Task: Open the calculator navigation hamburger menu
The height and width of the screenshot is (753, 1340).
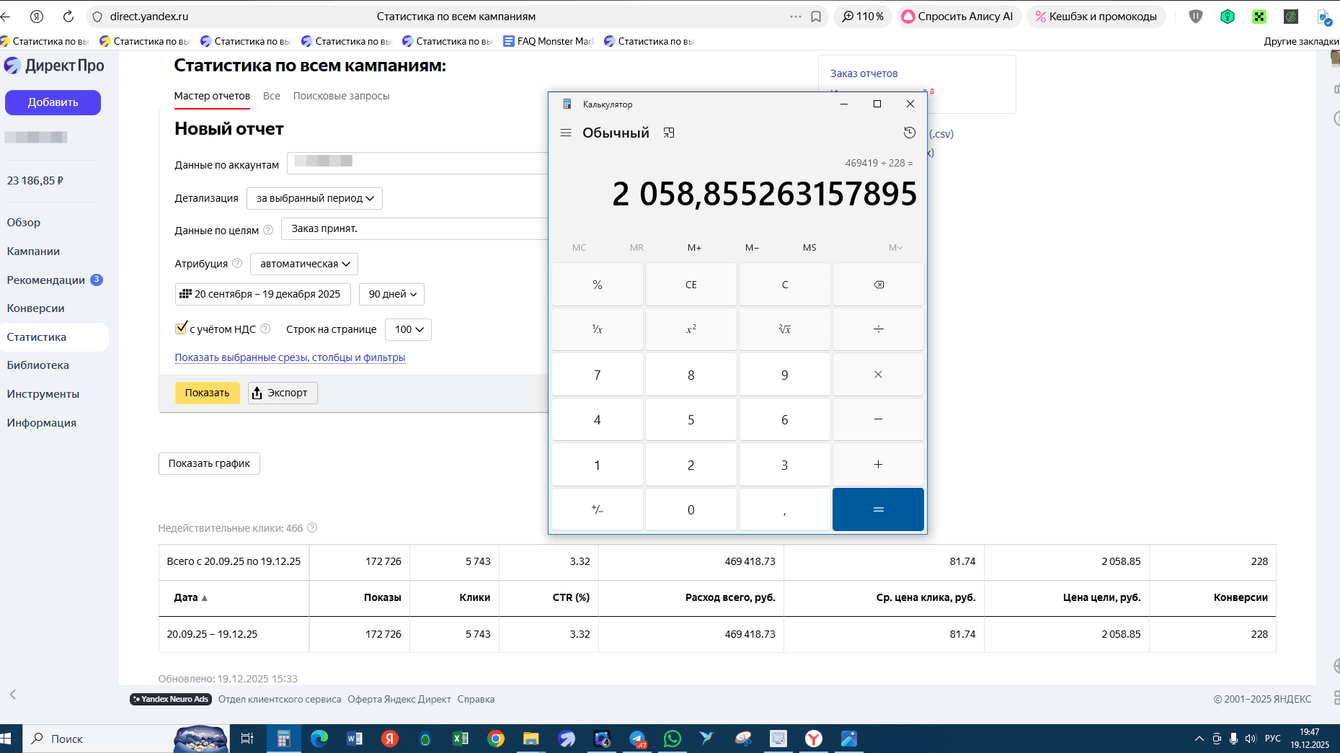Action: point(566,133)
